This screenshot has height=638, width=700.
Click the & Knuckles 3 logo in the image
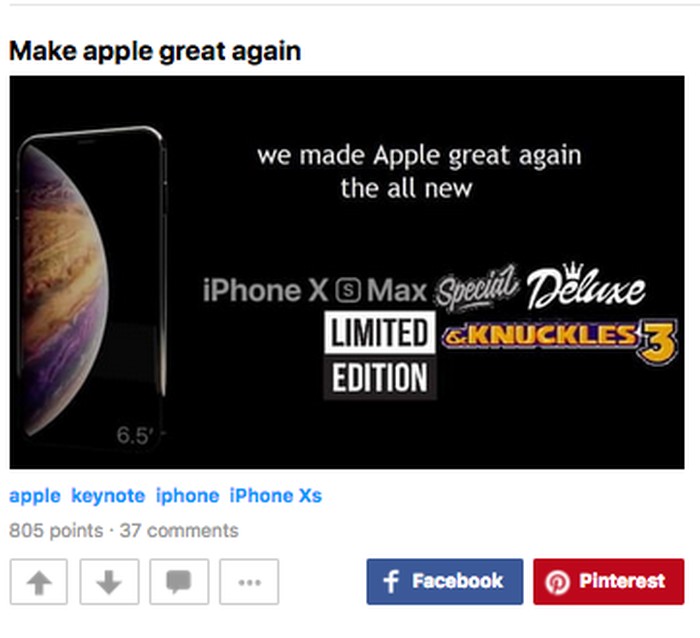point(560,339)
